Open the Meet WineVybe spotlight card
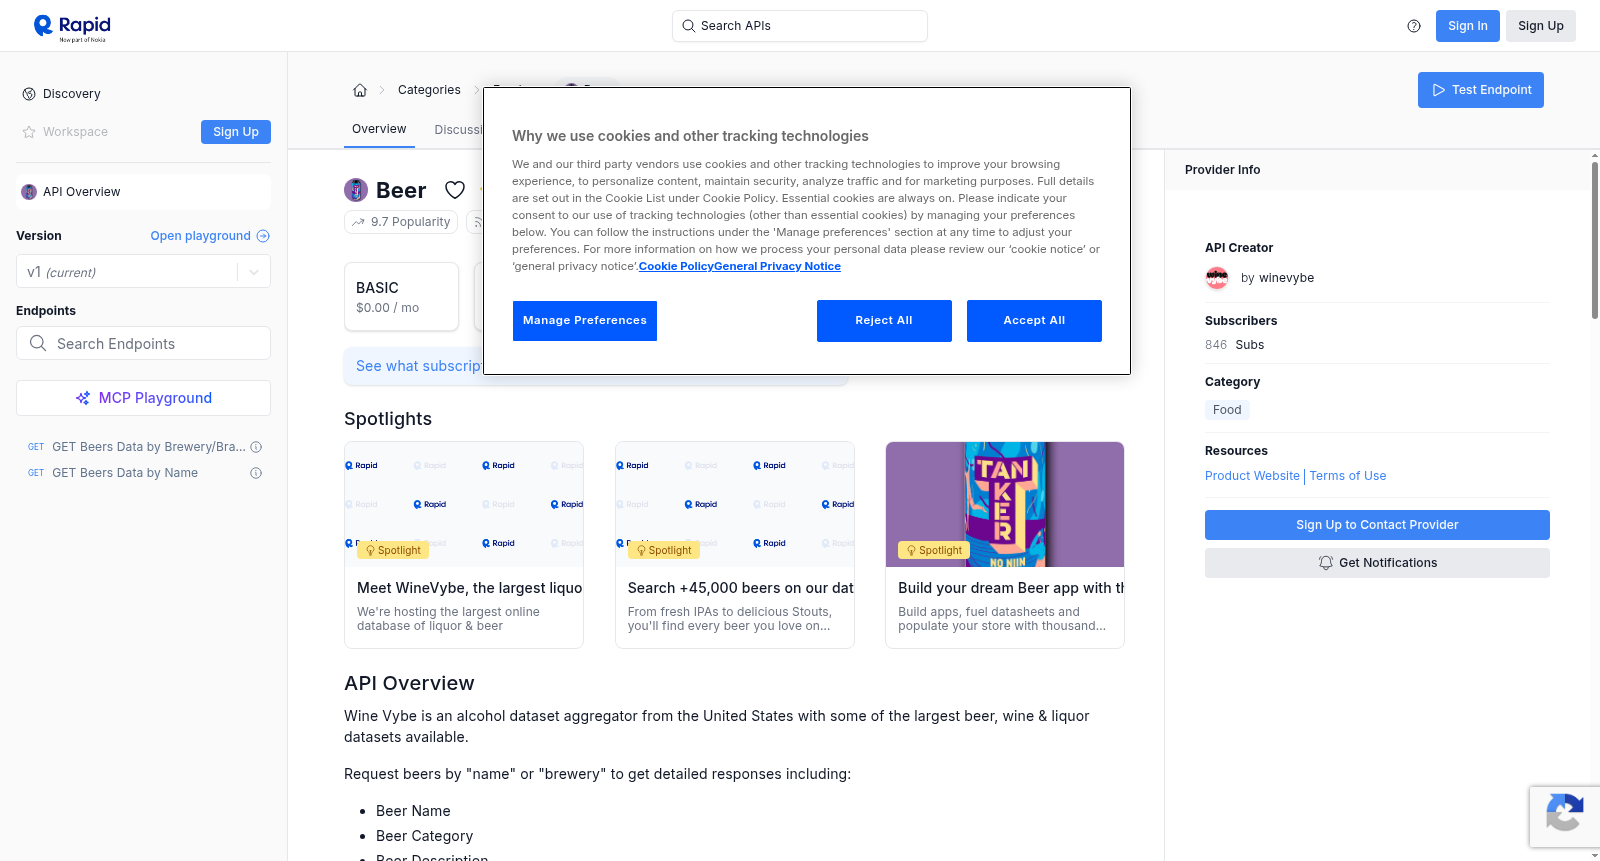The width and height of the screenshot is (1600, 861). [x=464, y=545]
